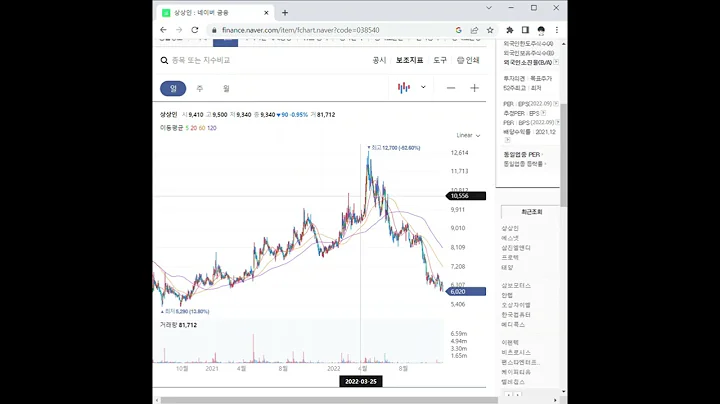Click the padlock site info icon

[x=214, y=30]
